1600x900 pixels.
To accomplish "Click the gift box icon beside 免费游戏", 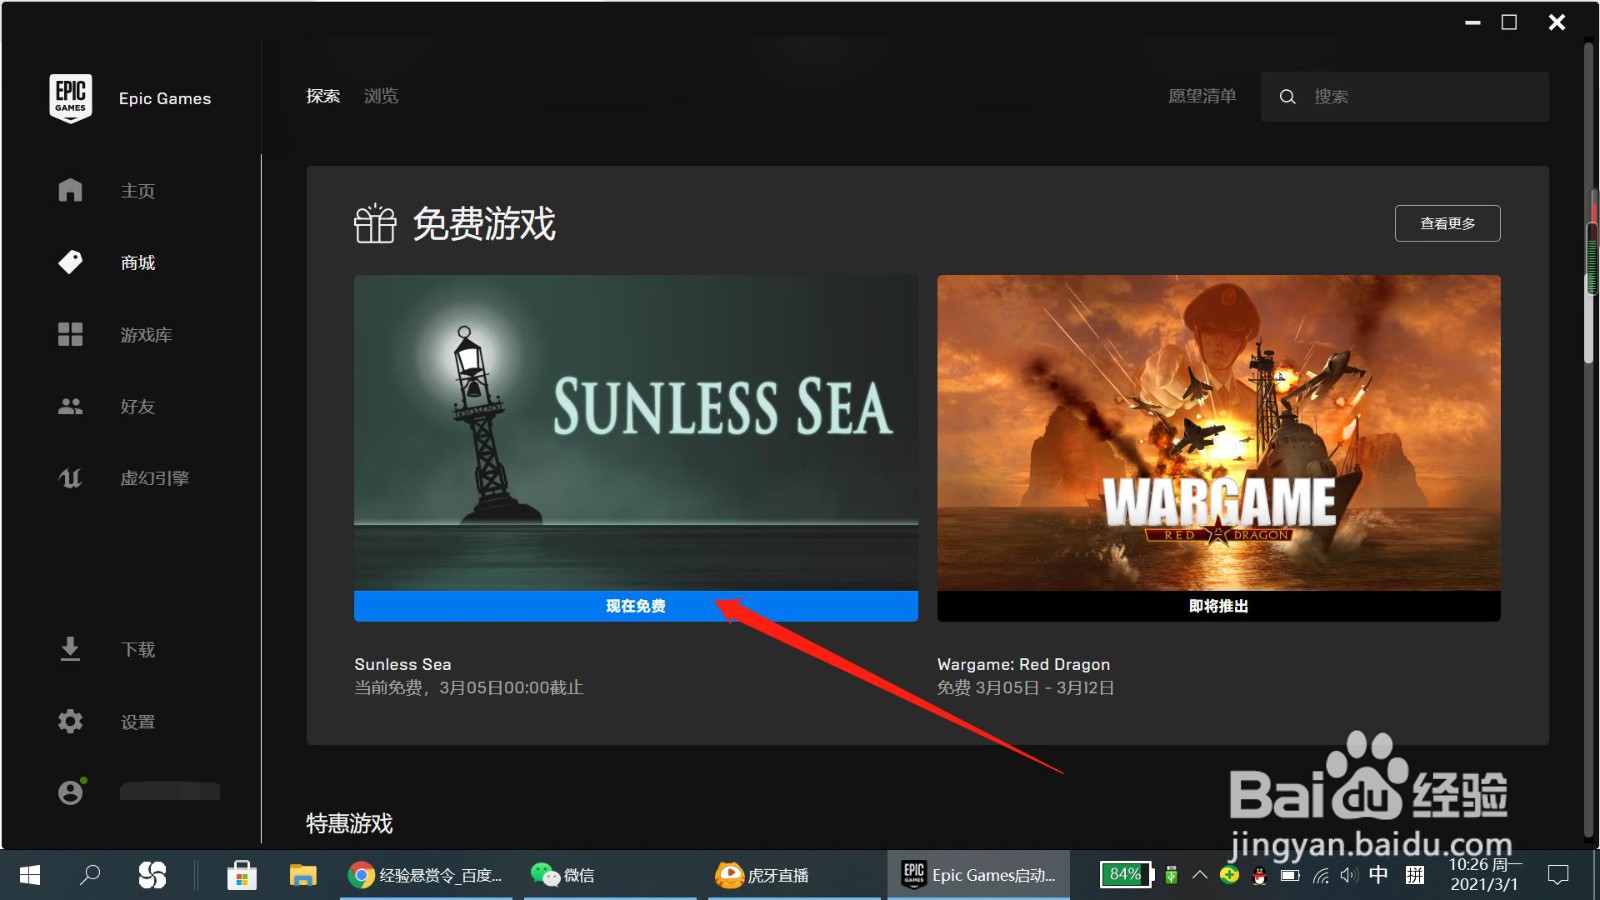I will click(375, 223).
